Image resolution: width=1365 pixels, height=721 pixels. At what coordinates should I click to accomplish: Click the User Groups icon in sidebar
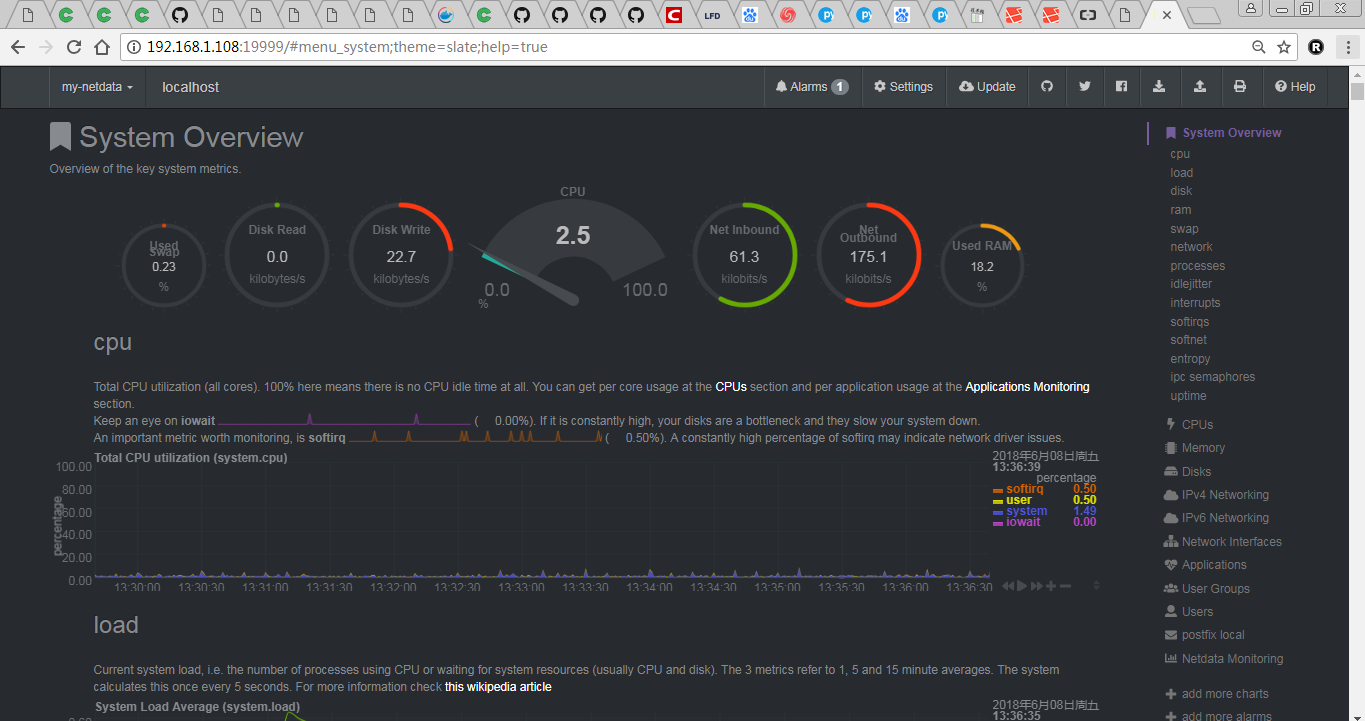point(1172,588)
